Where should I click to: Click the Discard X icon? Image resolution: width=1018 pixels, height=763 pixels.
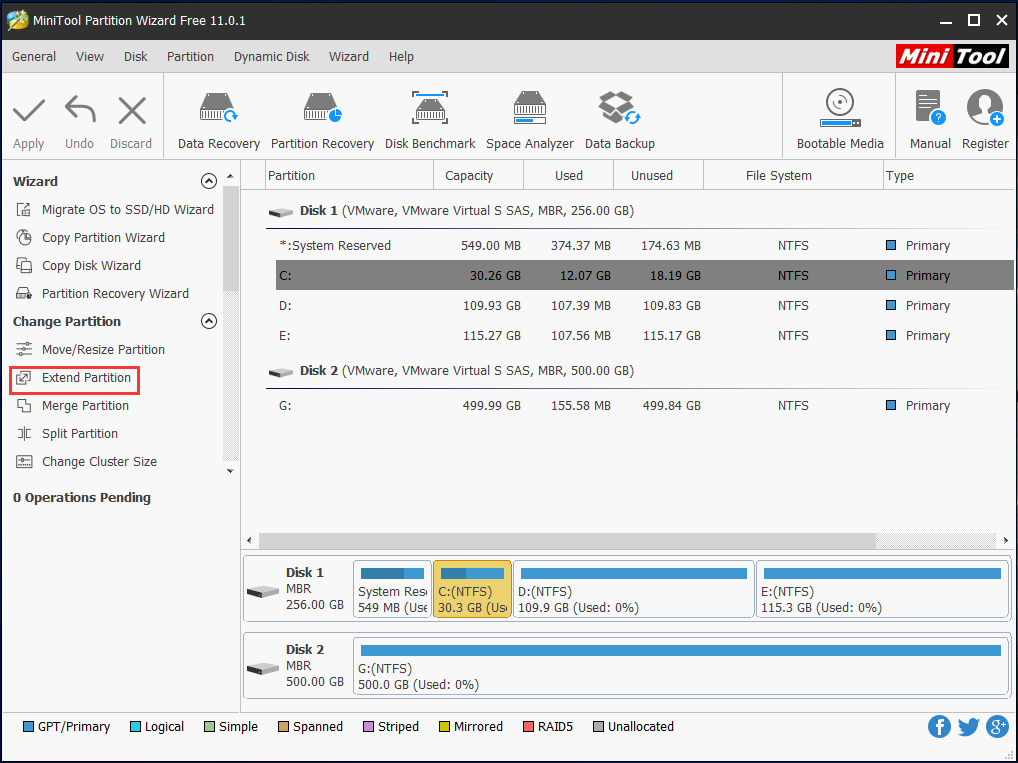click(x=132, y=110)
